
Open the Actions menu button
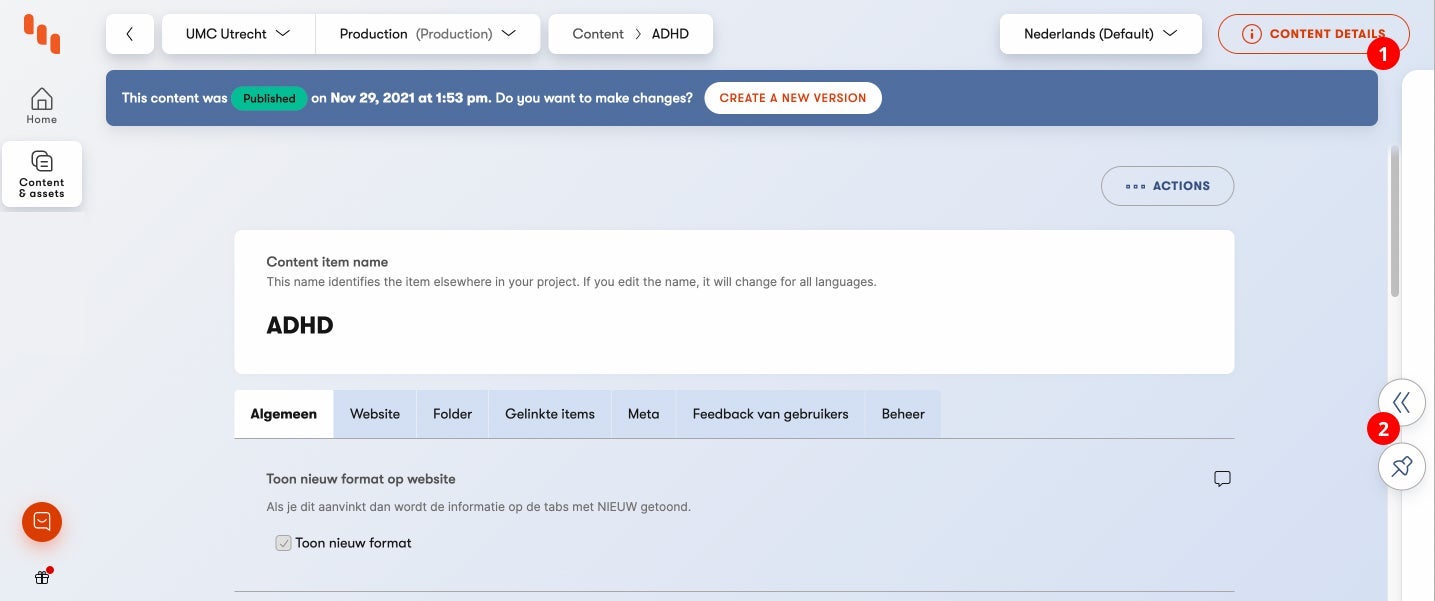tap(1167, 186)
